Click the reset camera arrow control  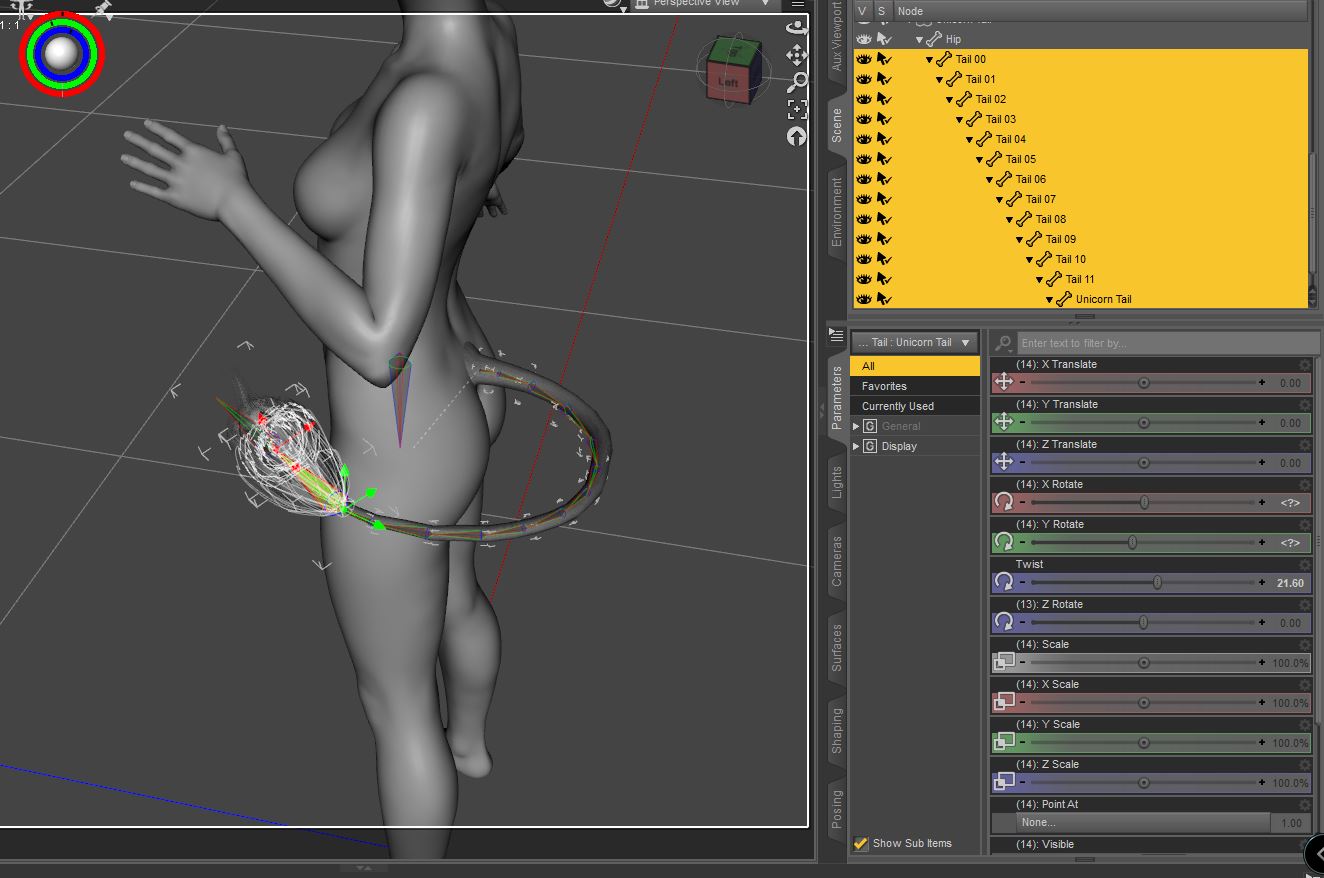click(797, 136)
